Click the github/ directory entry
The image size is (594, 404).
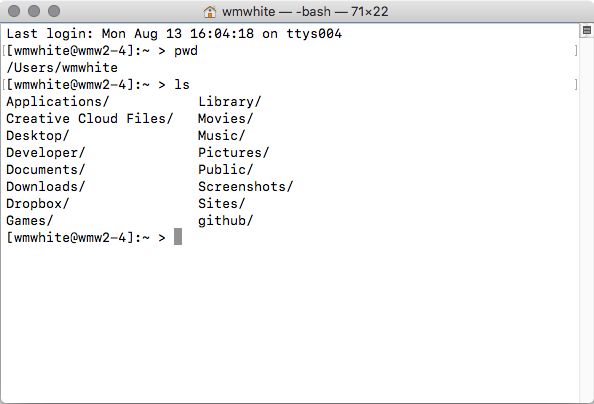click(x=225, y=221)
